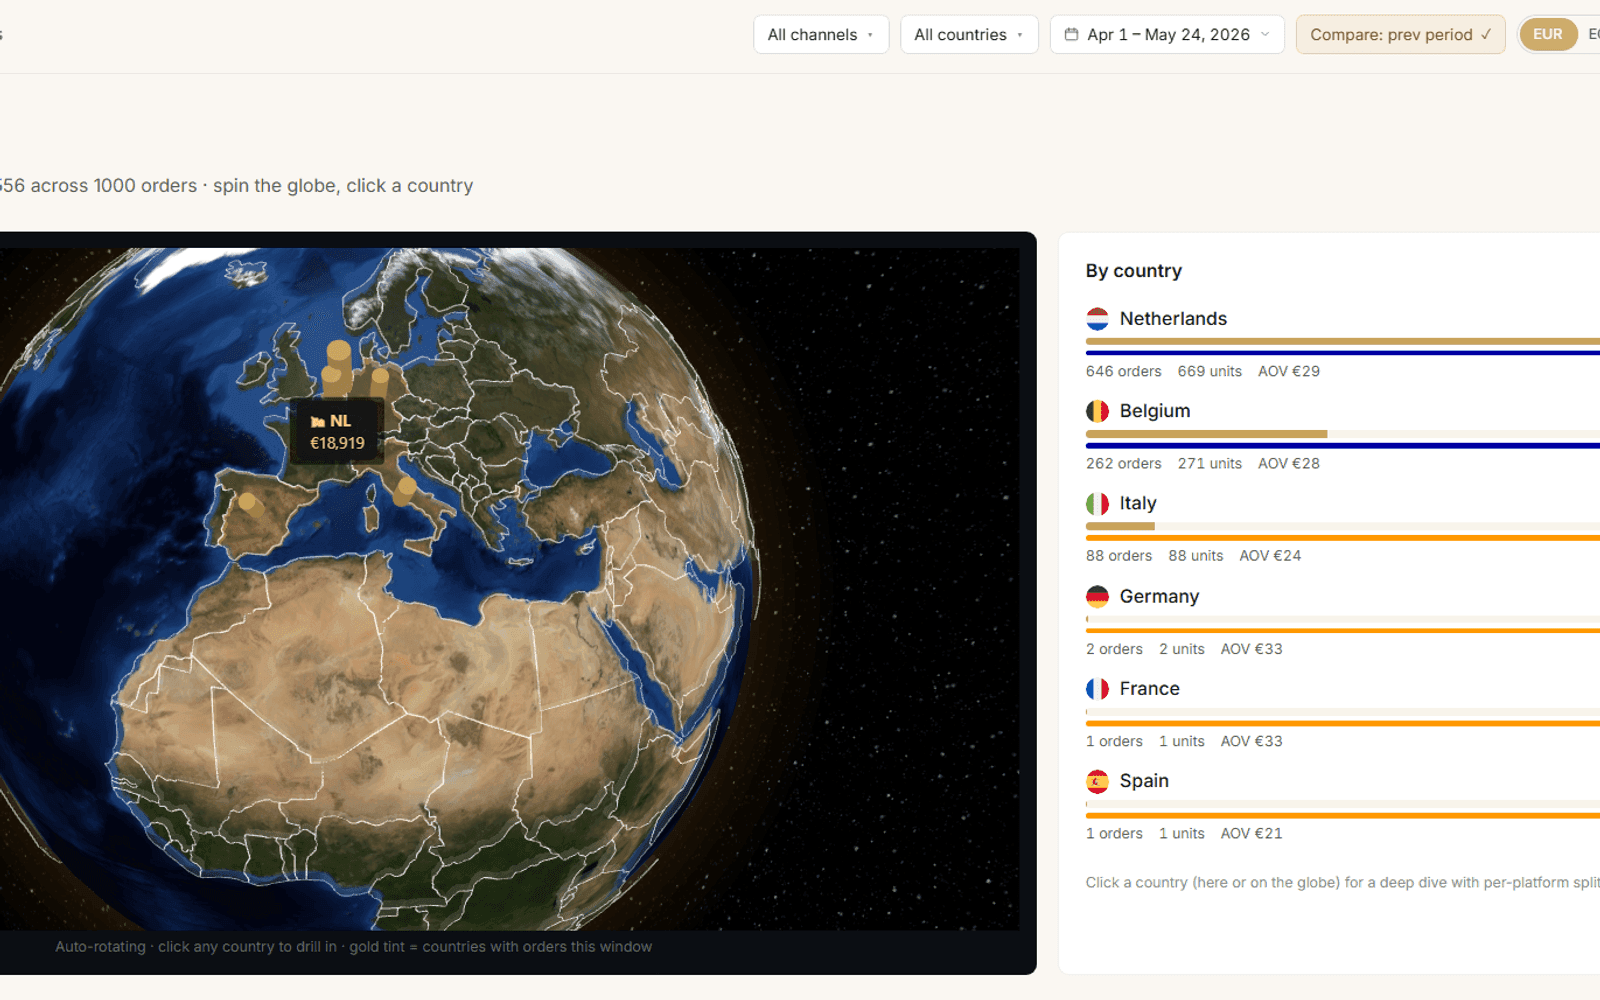Open Italy country row
1600x1000 pixels.
[x=1343, y=528]
